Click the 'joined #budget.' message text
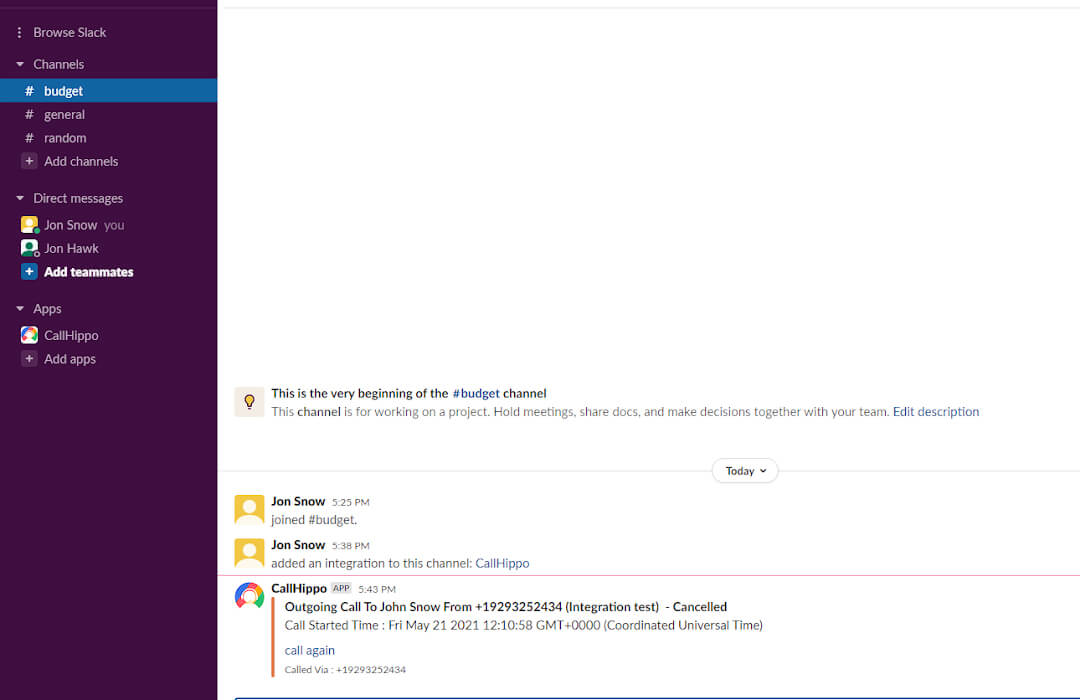This screenshot has height=700, width=1080. [x=314, y=520]
